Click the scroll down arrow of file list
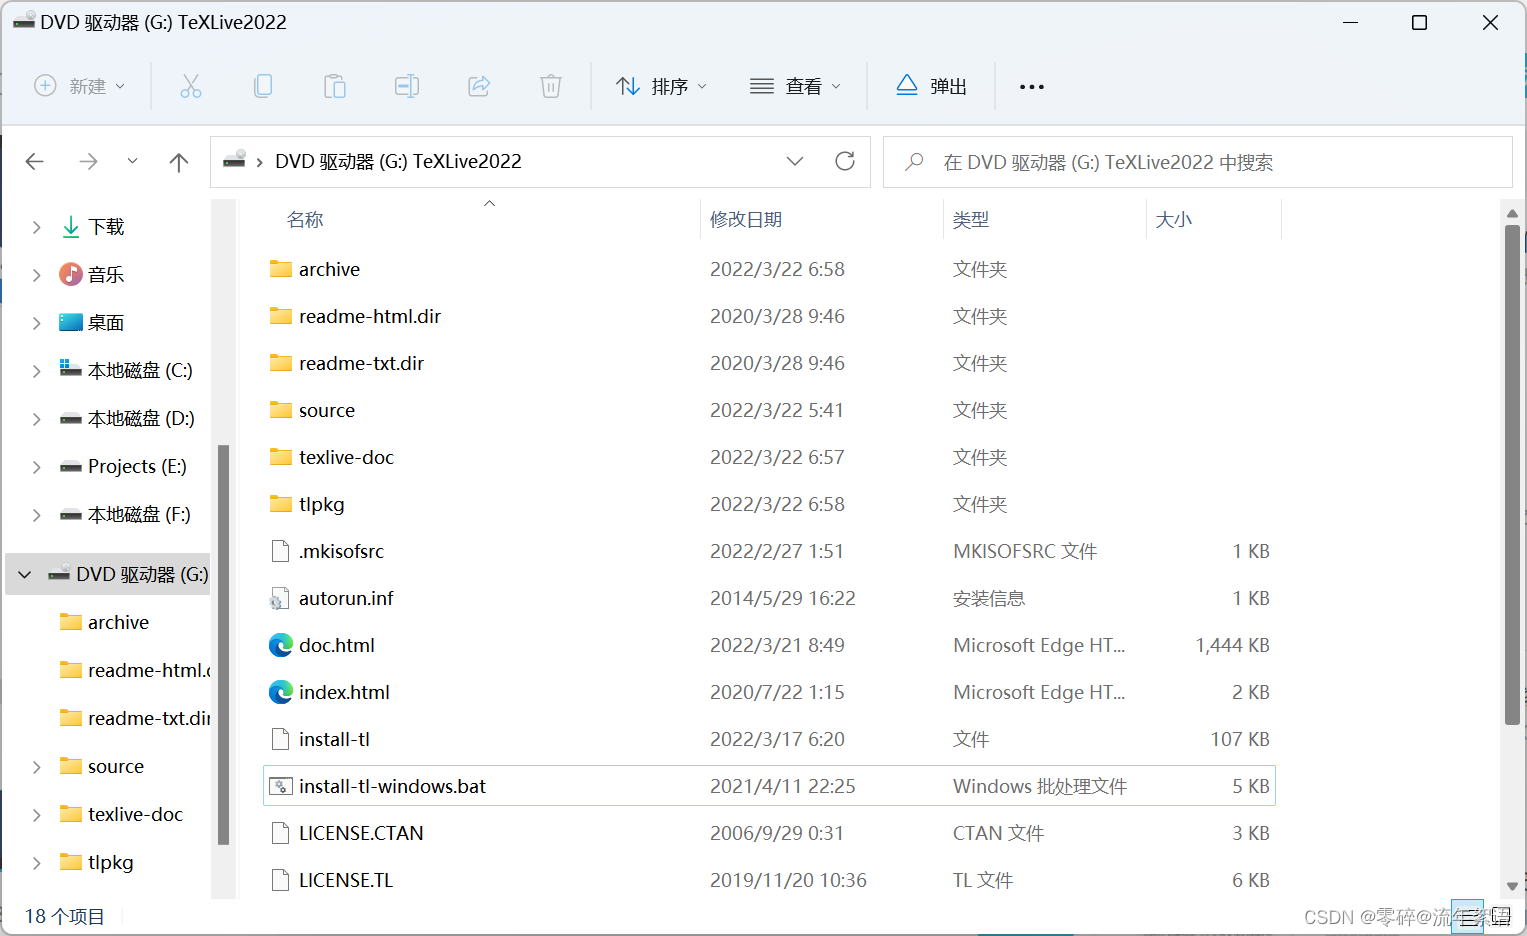 (1512, 886)
